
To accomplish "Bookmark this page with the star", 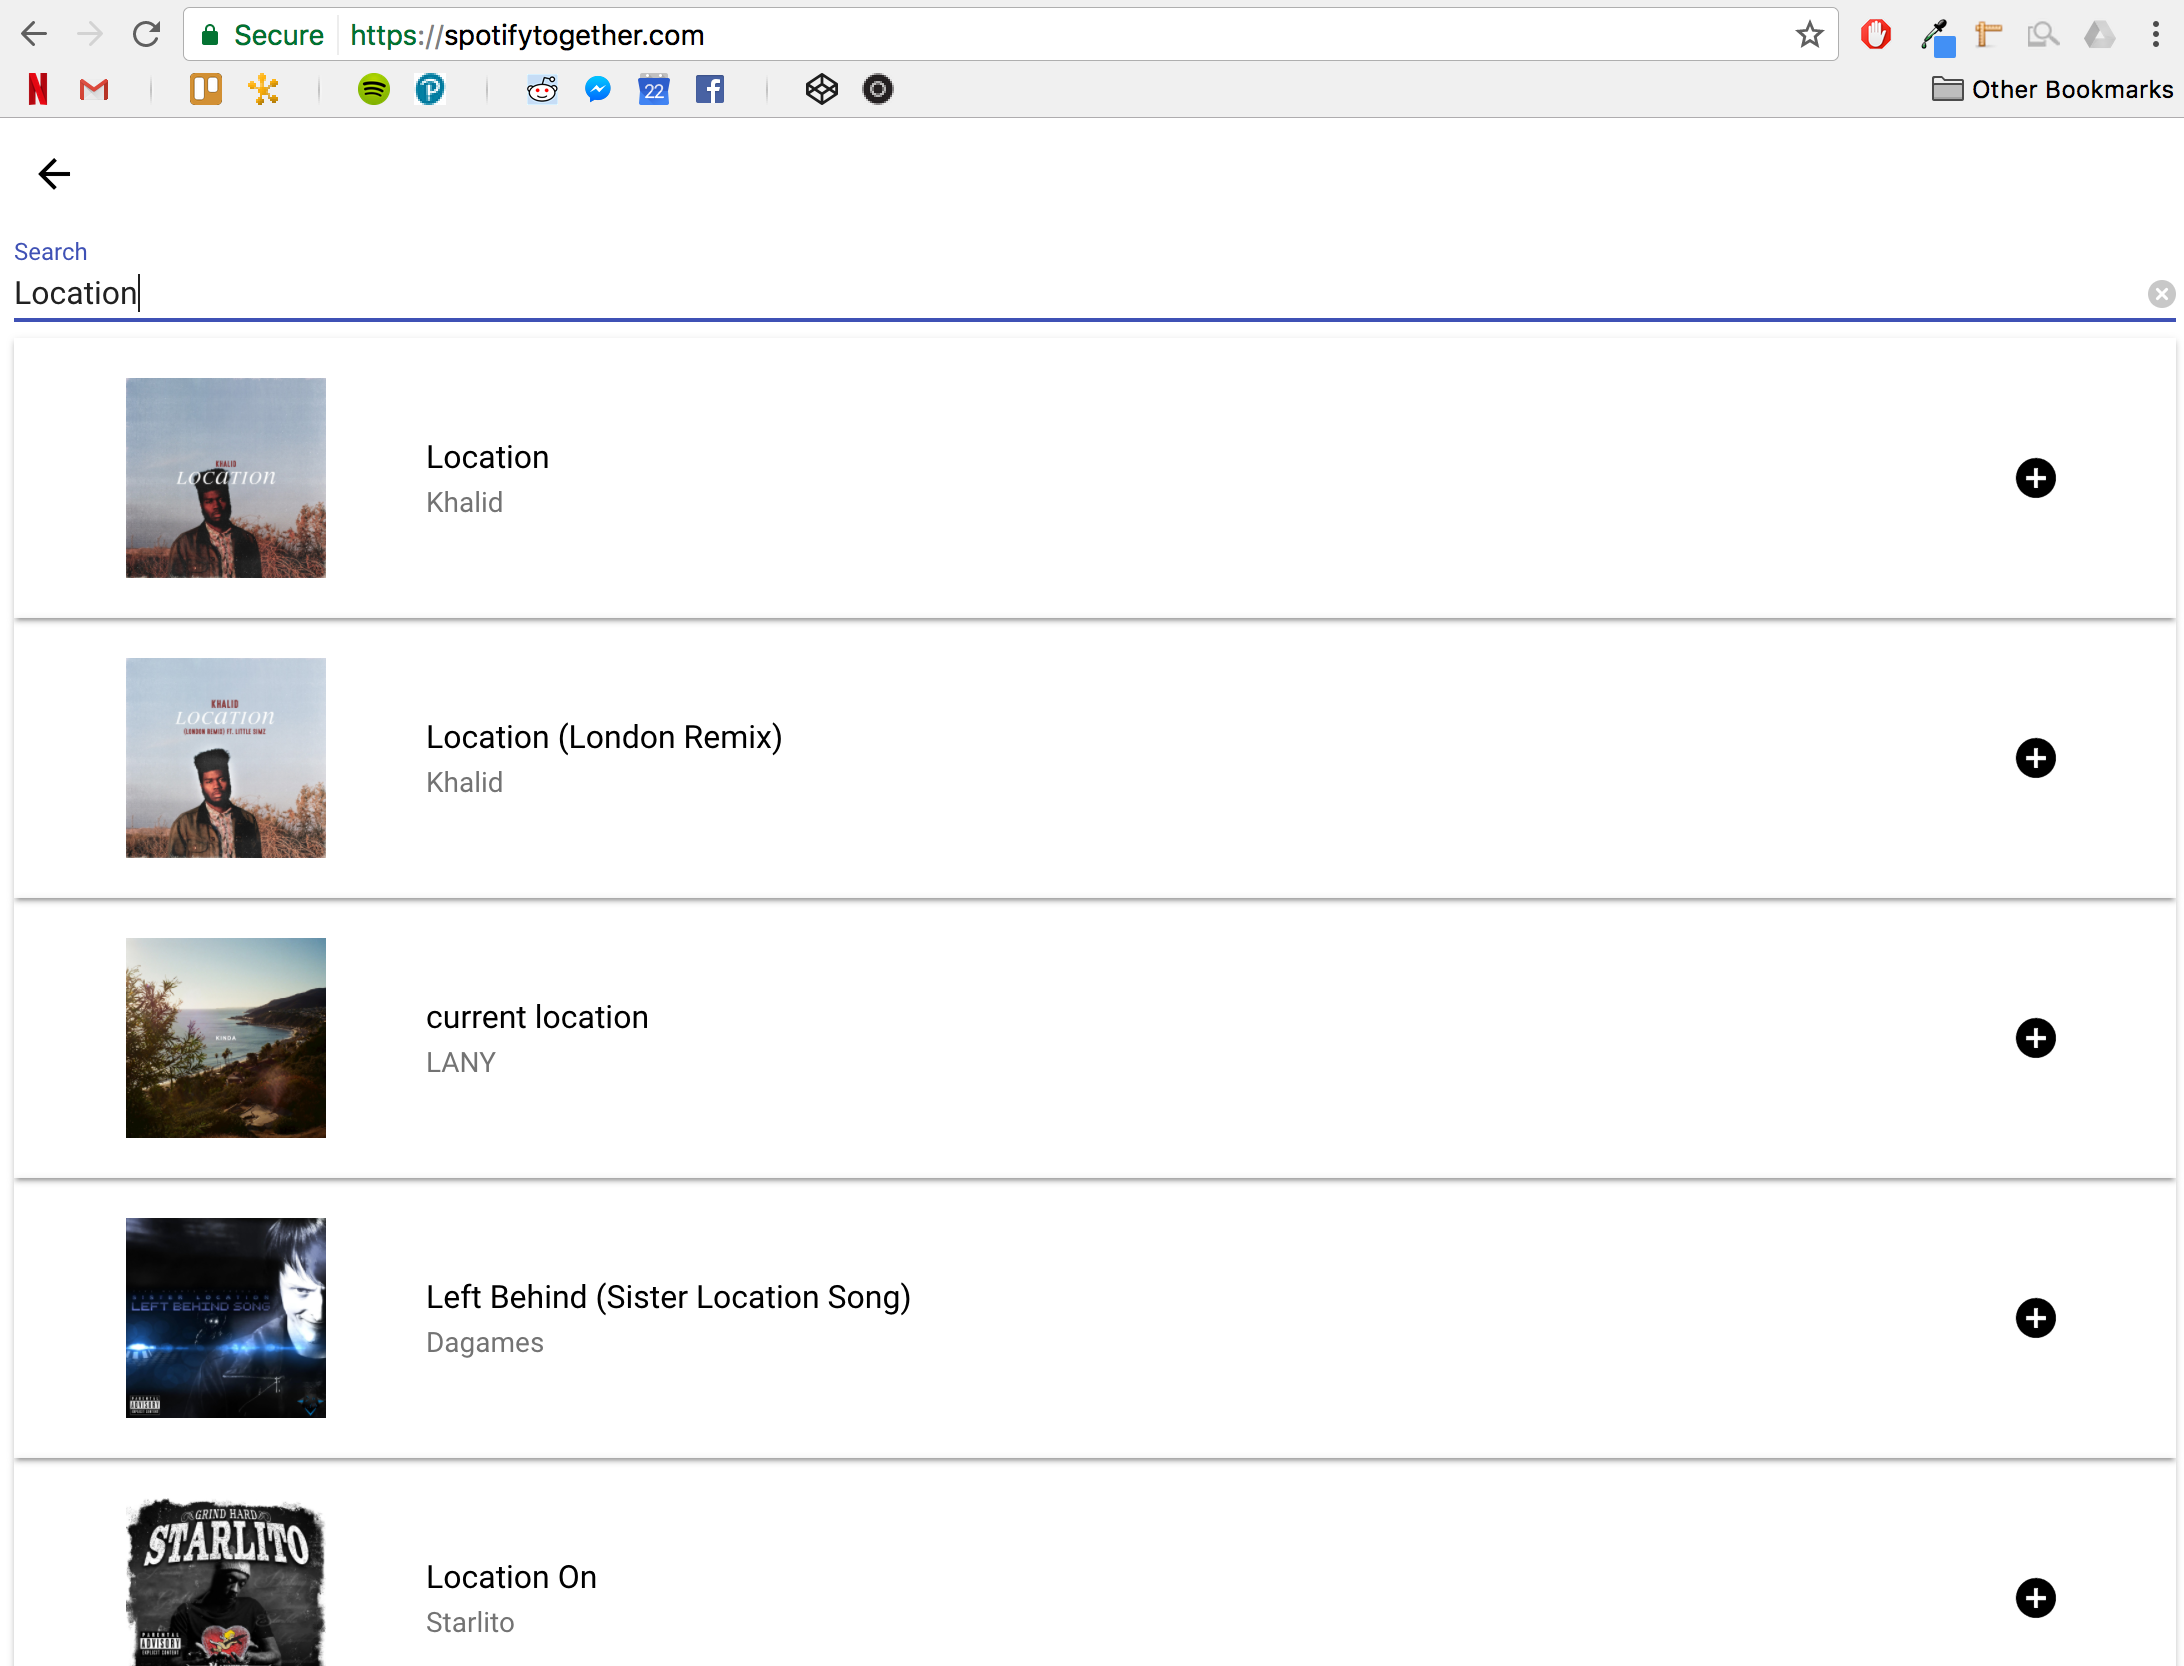I will click(x=1809, y=35).
